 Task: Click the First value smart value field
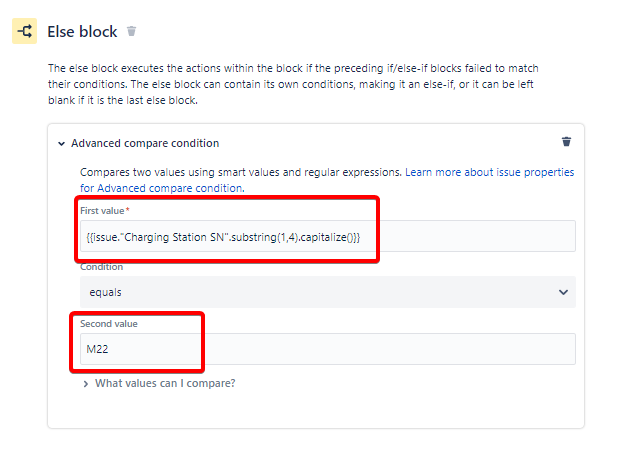point(327,236)
